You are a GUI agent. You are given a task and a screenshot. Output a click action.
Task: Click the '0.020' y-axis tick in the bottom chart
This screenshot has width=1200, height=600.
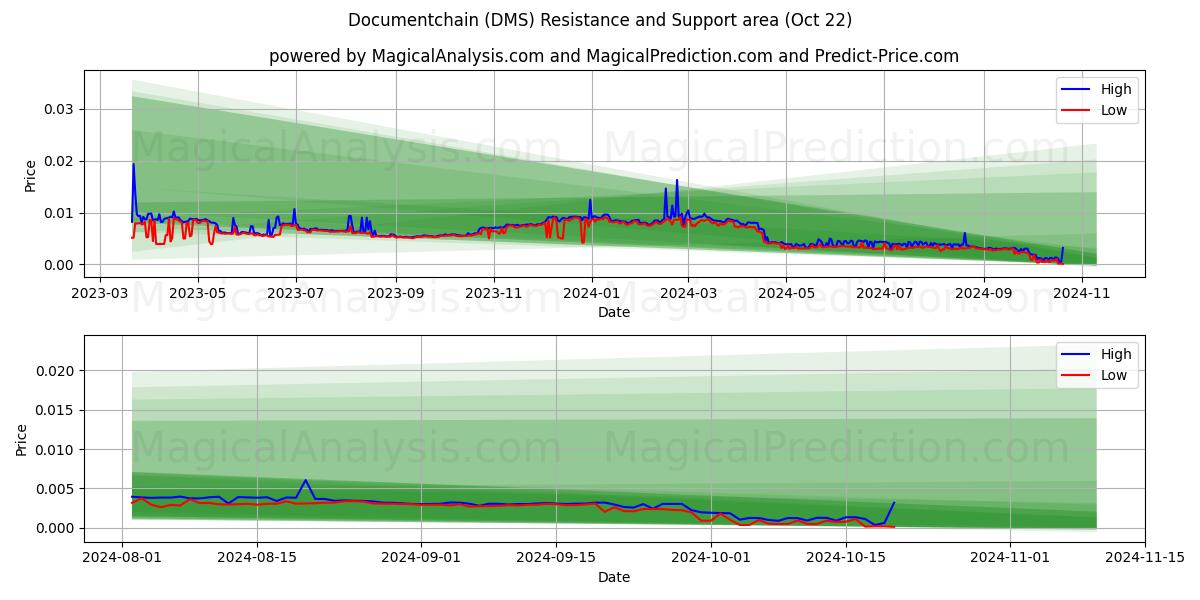pos(55,371)
